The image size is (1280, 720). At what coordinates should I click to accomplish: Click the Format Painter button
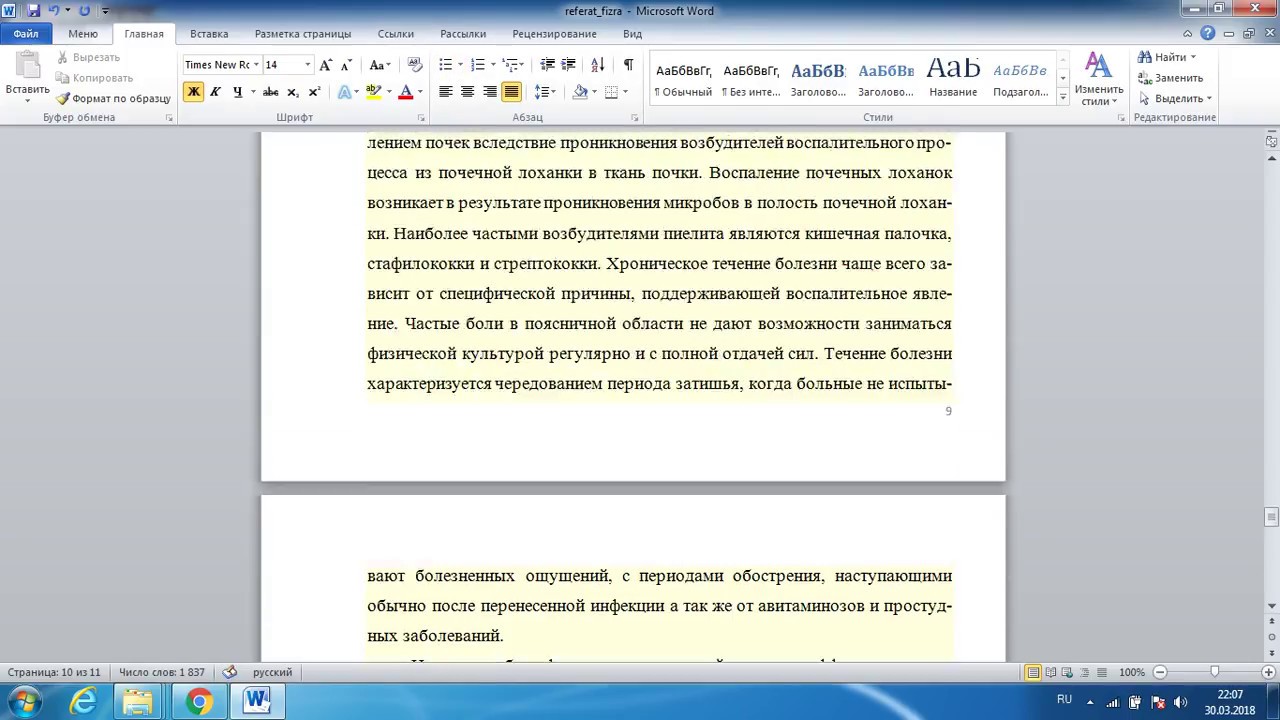tap(113, 99)
